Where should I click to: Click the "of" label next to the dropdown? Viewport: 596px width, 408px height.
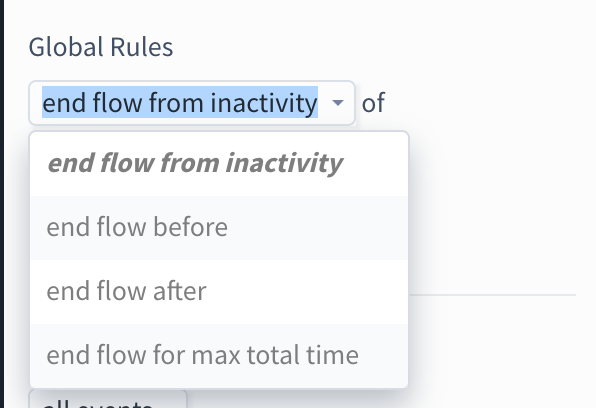pos(373,103)
